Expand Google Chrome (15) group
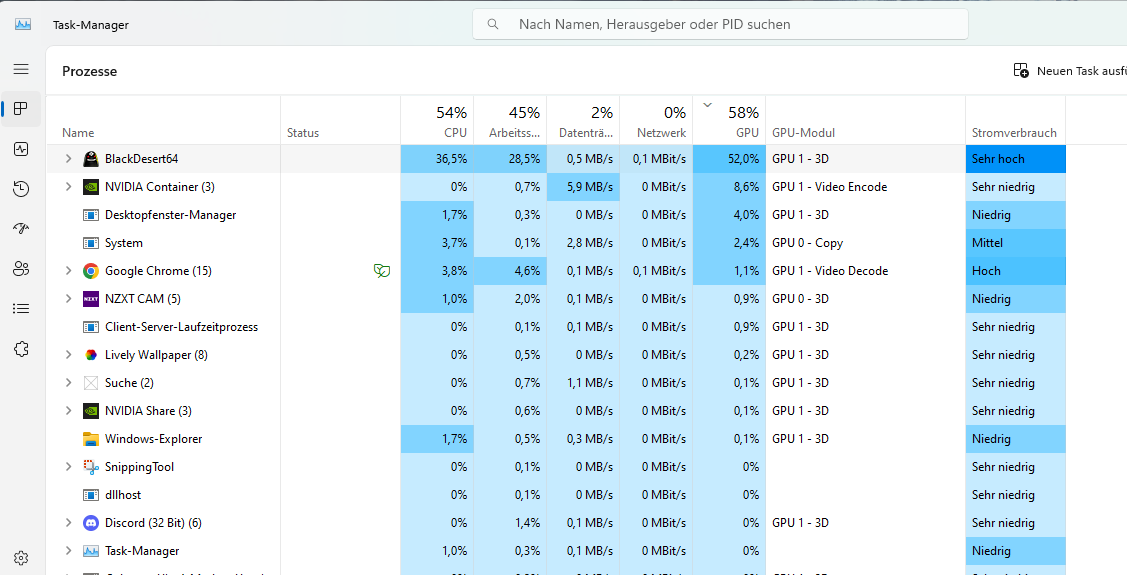This screenshot has width=1127, height=575. point(68,271)
